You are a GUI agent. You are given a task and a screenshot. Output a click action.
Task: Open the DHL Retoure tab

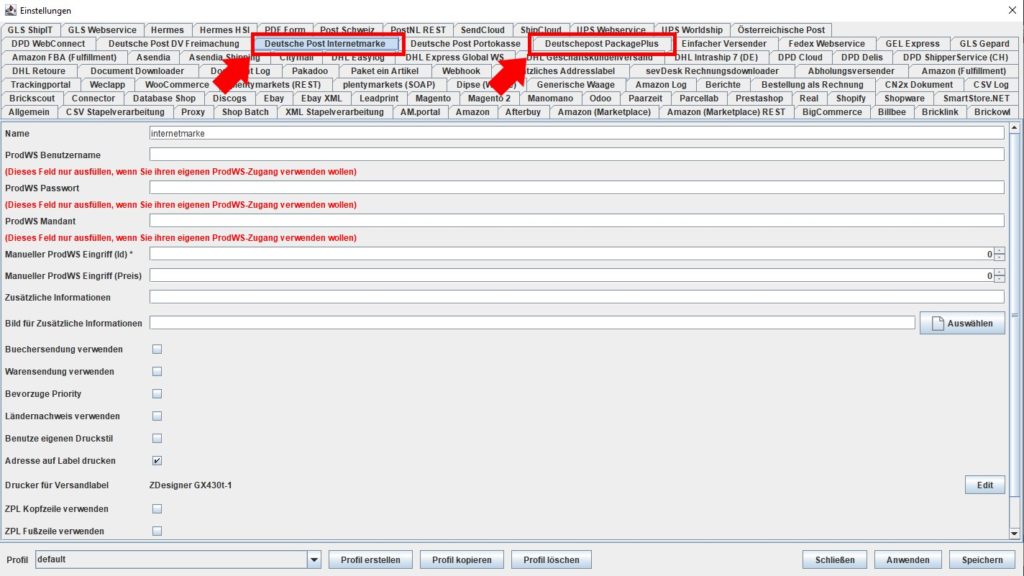point(39,71)
